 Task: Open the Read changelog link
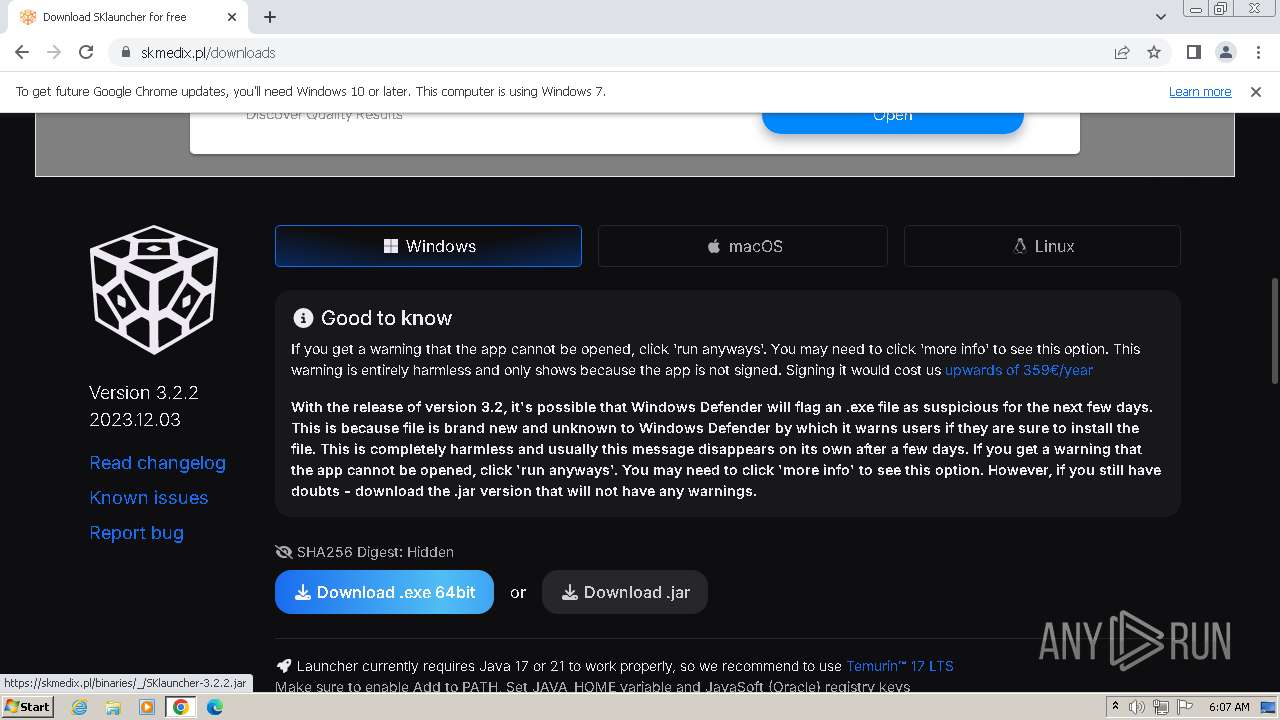157,463
